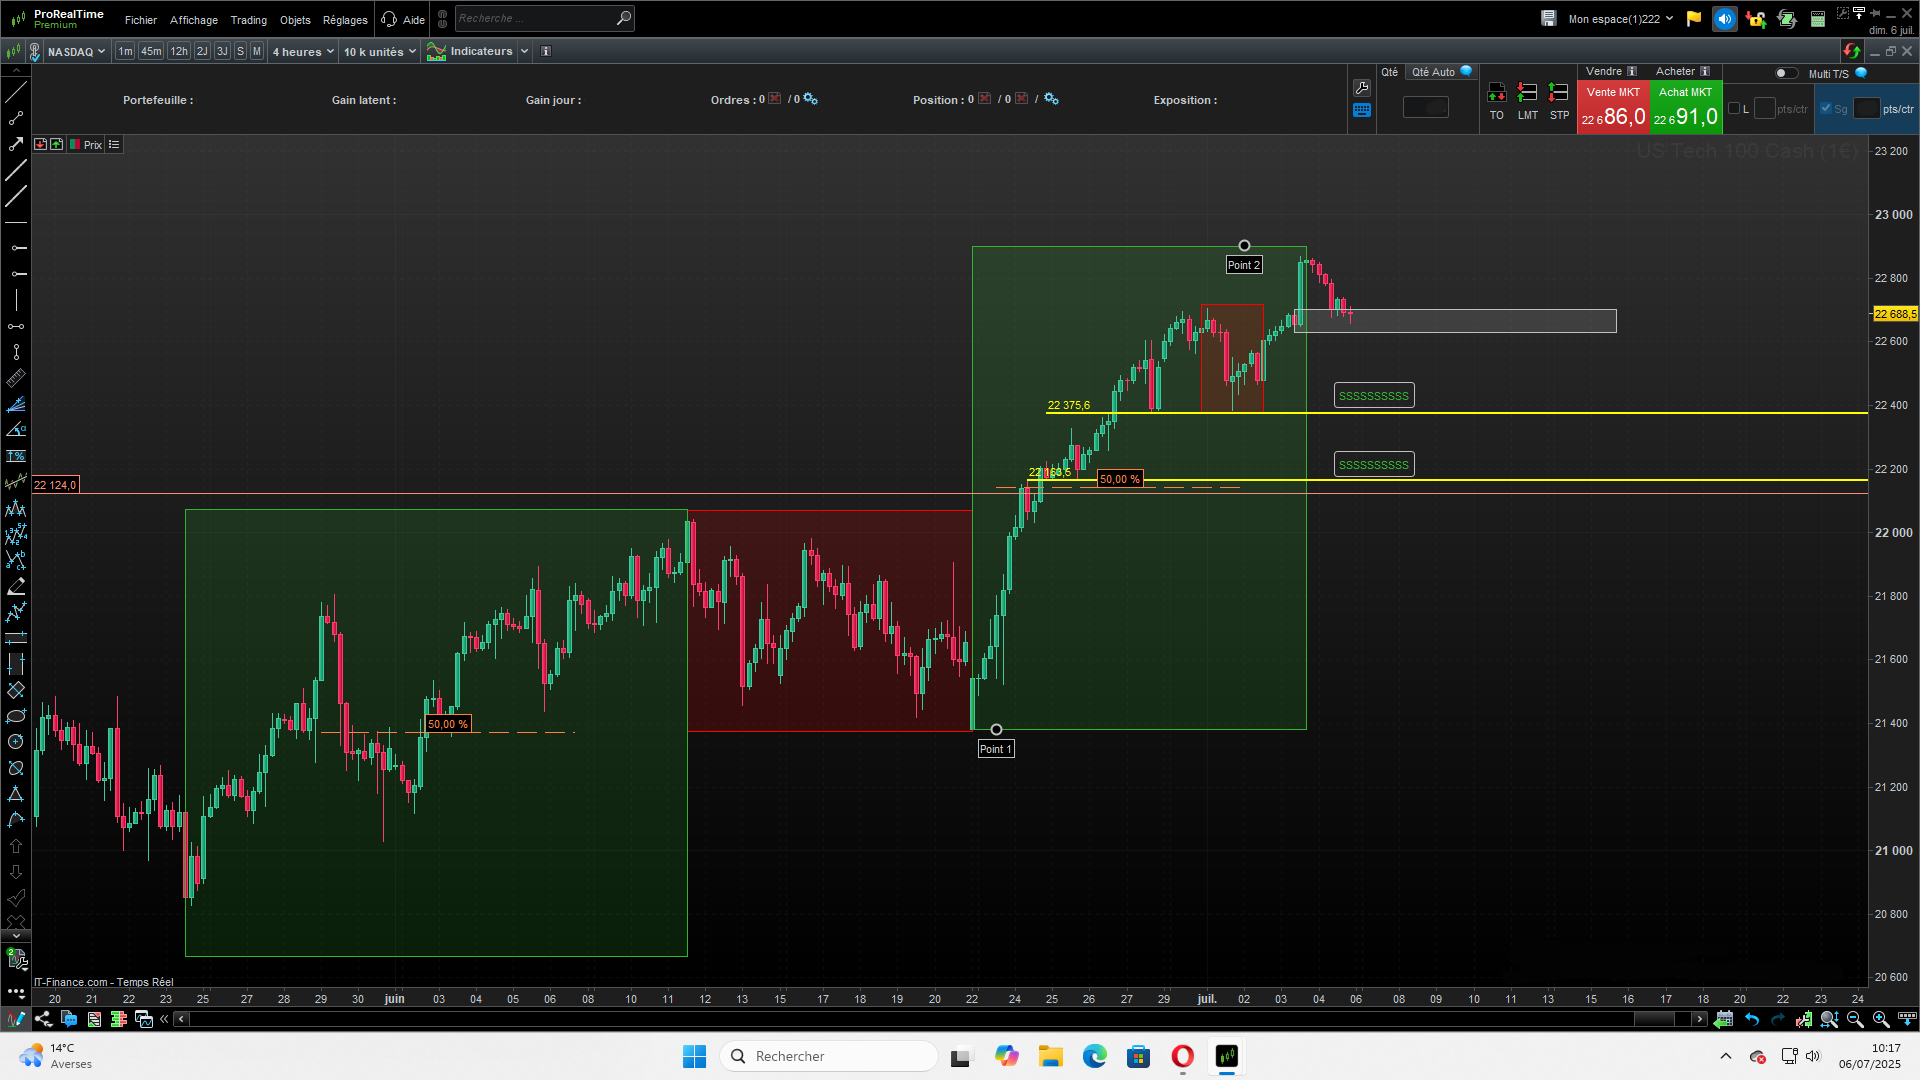Click the magnifier in Recherche box
Viewport: 1920px width, 1080px height.
pos(623,18)
